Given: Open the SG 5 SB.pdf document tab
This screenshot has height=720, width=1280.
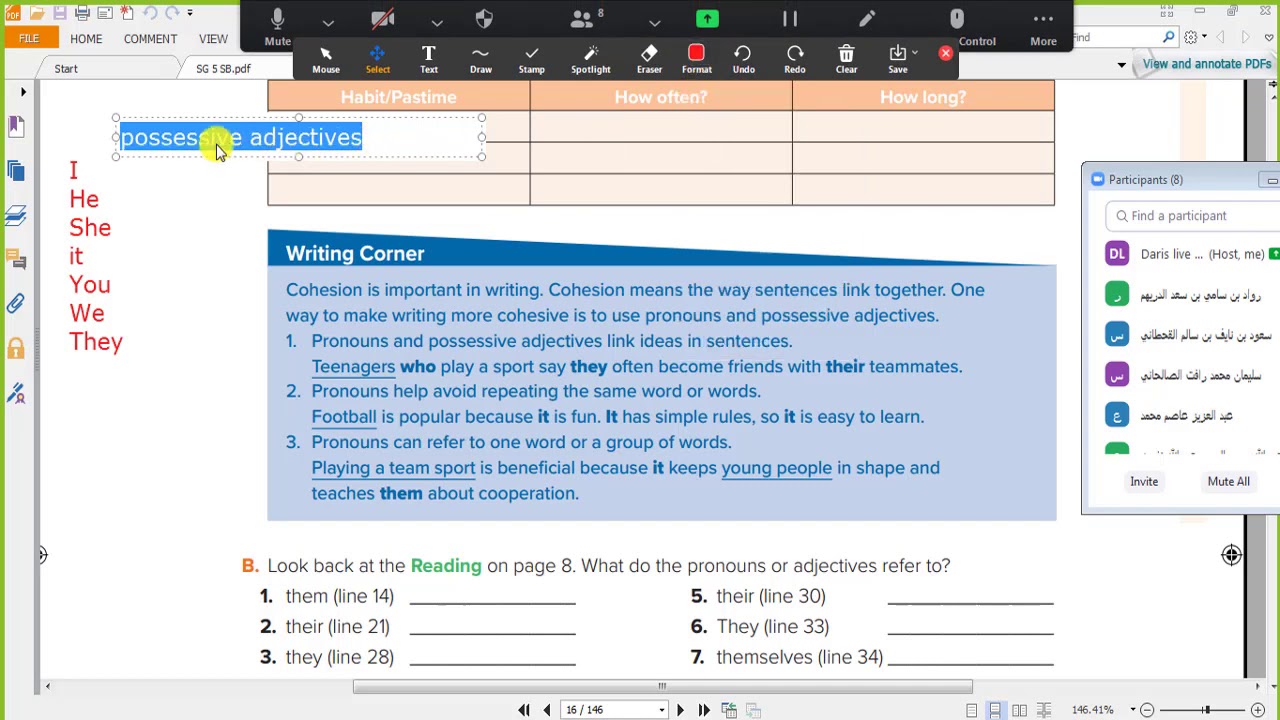Looking at the screenshot, I should [x=223, y=69].
